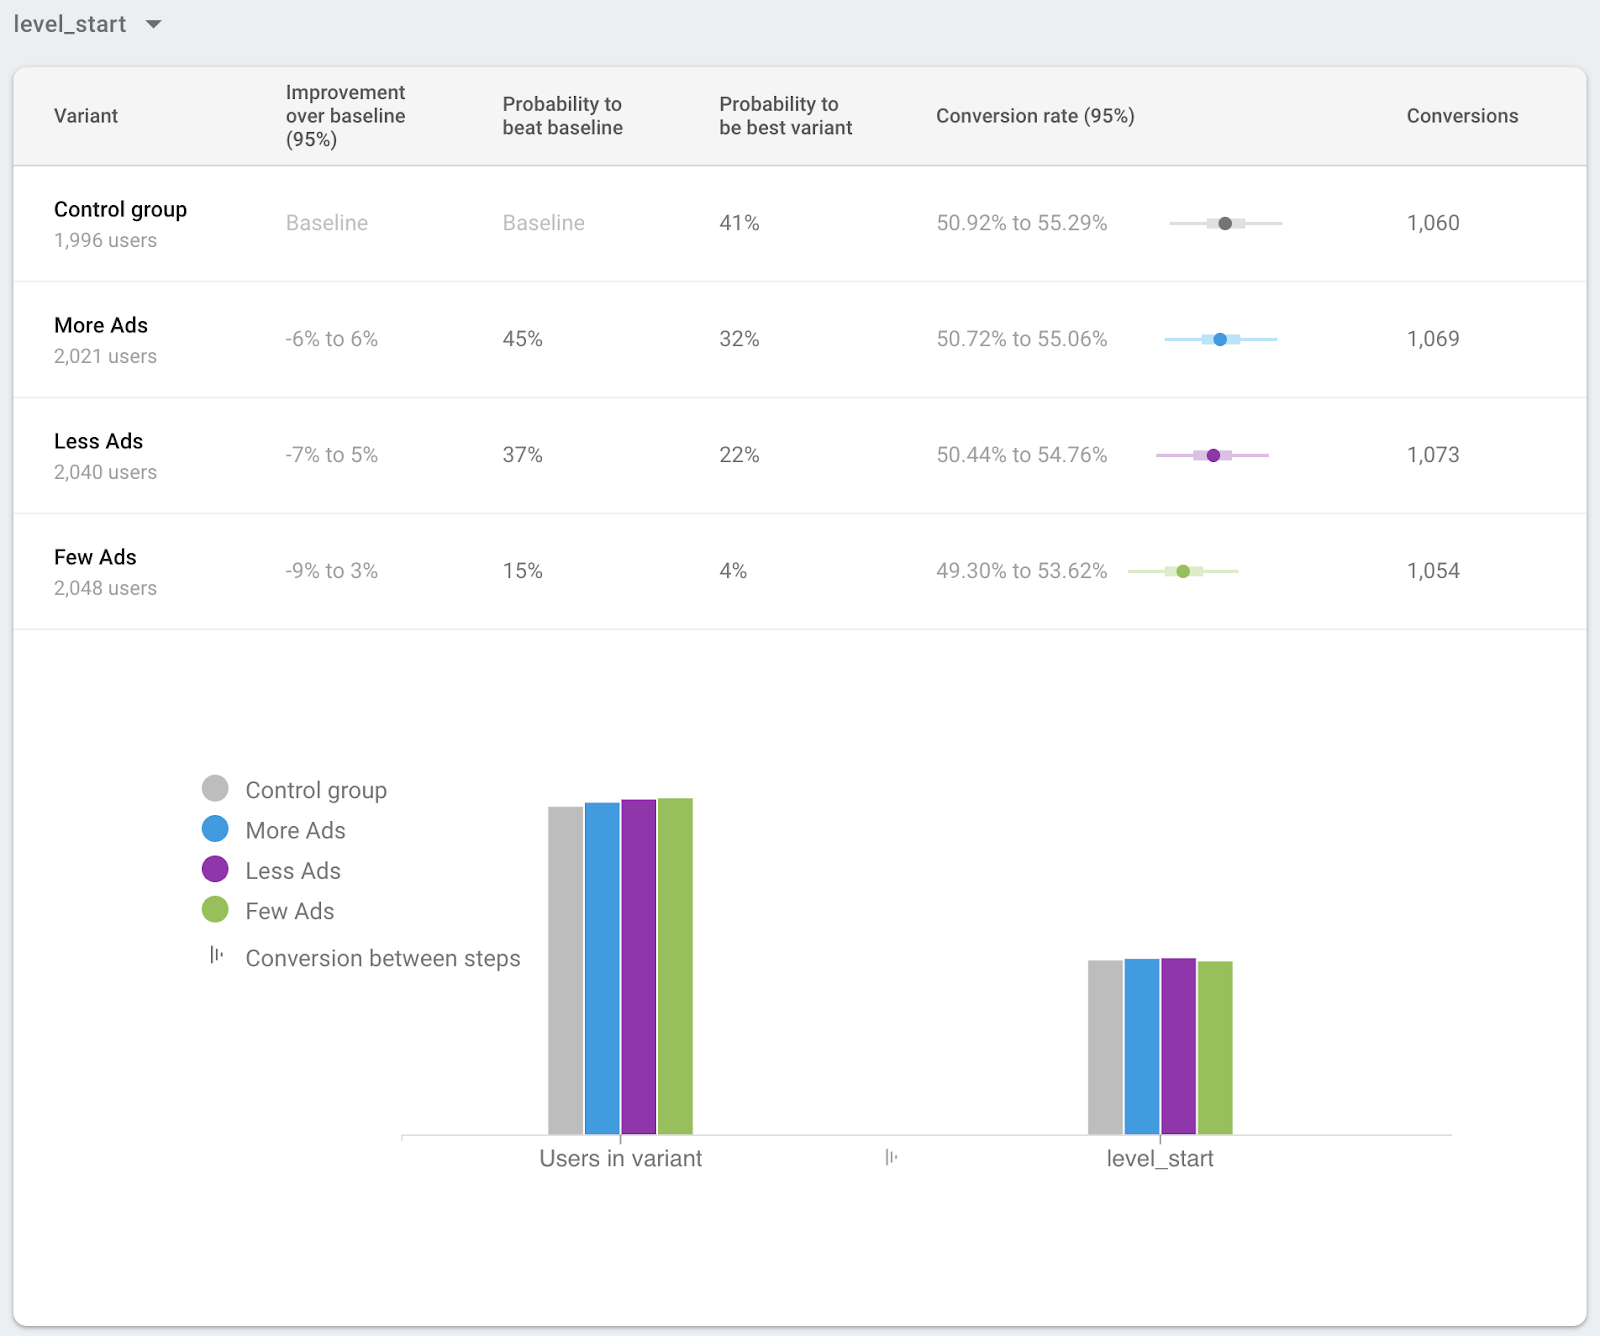Click the Control group conversion rate marker
Image resolution: width=1600 pixels, height=1336 pixels.
coord(1225,223)
